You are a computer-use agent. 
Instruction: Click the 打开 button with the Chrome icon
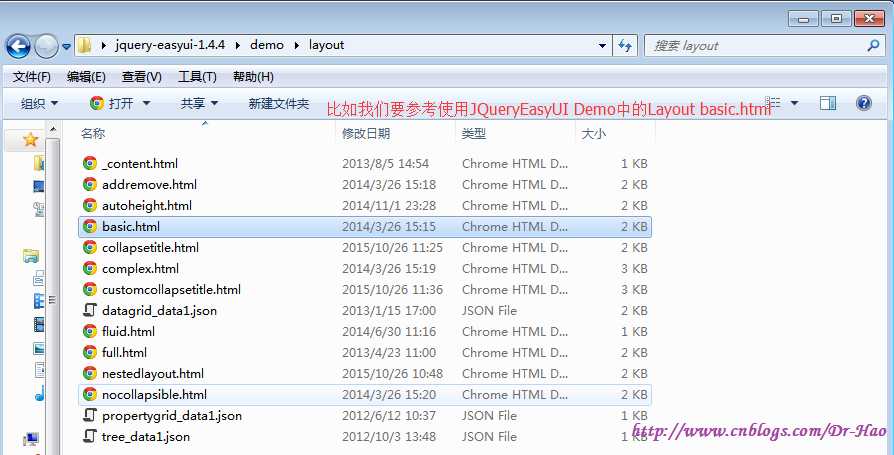click(x=112, y=103)
